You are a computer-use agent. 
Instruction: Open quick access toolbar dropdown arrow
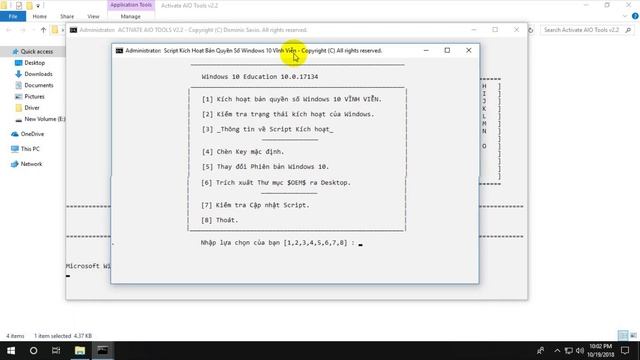point(38,6)
